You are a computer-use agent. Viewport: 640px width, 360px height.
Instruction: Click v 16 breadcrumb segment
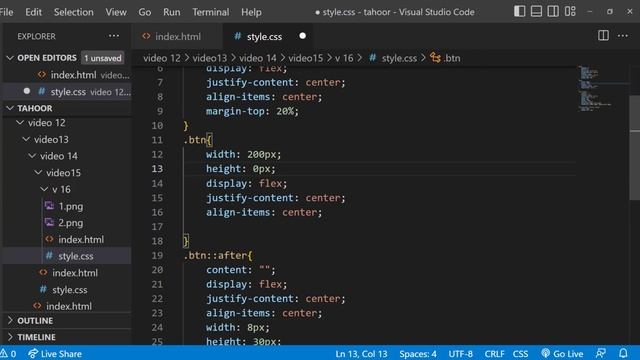pos(344,58)
